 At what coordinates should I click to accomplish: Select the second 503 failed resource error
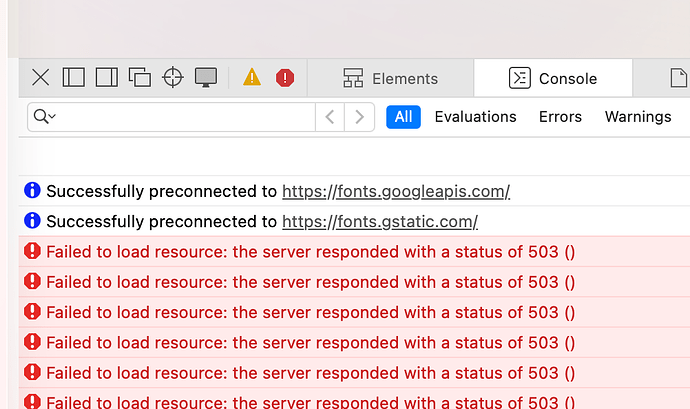tap(354, 282)
